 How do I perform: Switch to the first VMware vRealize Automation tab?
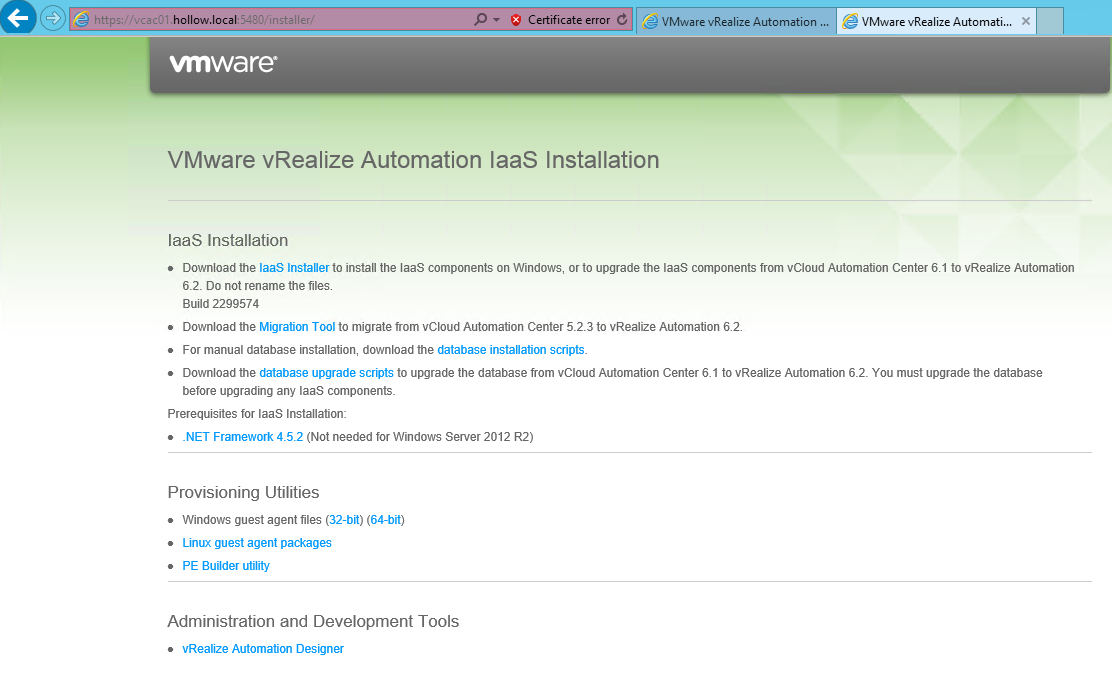click(735, 21)
